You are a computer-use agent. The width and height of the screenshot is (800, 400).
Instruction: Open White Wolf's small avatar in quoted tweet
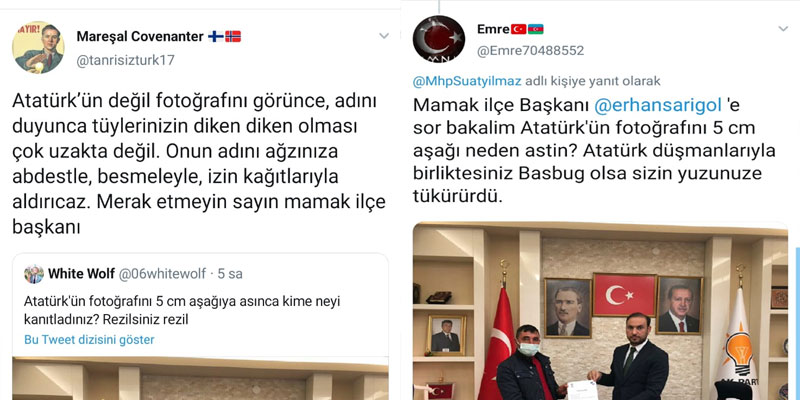point(34,274)
